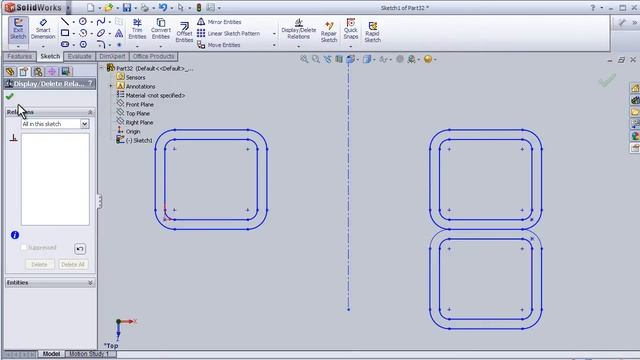This screenshot has height=360, width=640.
Task: Switch to the Evaluate ribbon tab
Action: tap(80, 56)
